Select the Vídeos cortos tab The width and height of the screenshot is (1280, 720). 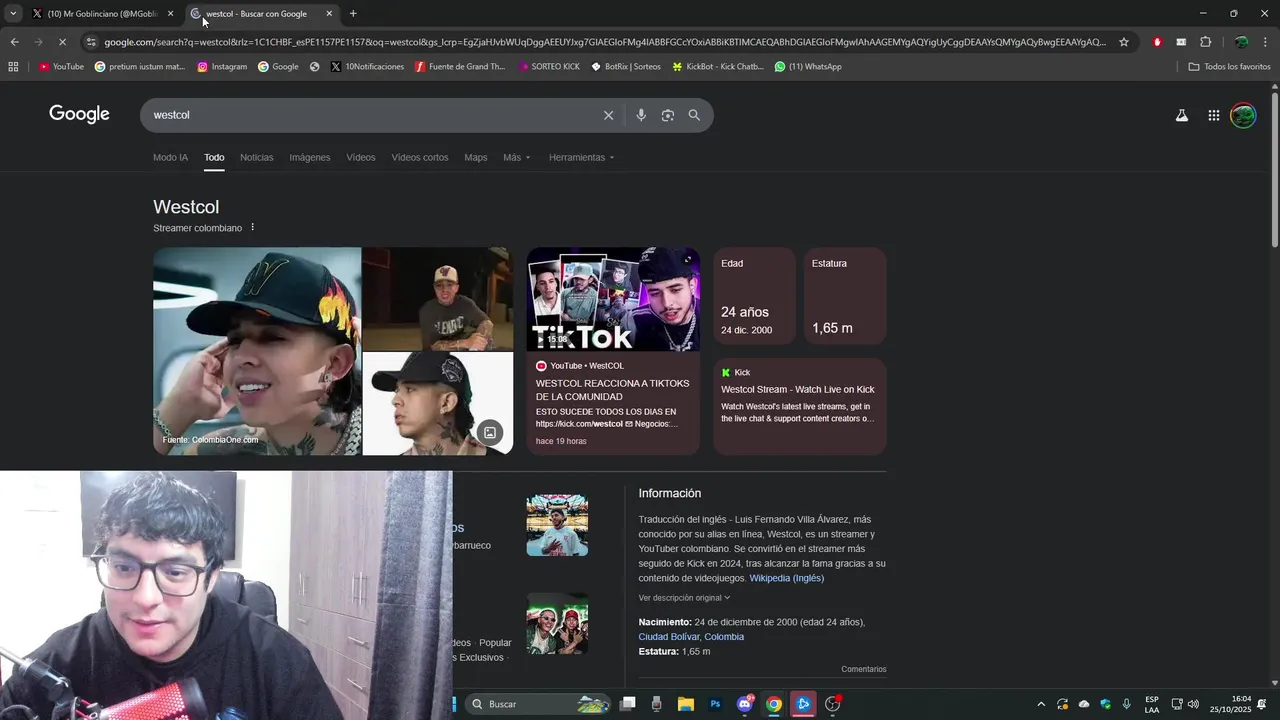click(x=420, y=158)
